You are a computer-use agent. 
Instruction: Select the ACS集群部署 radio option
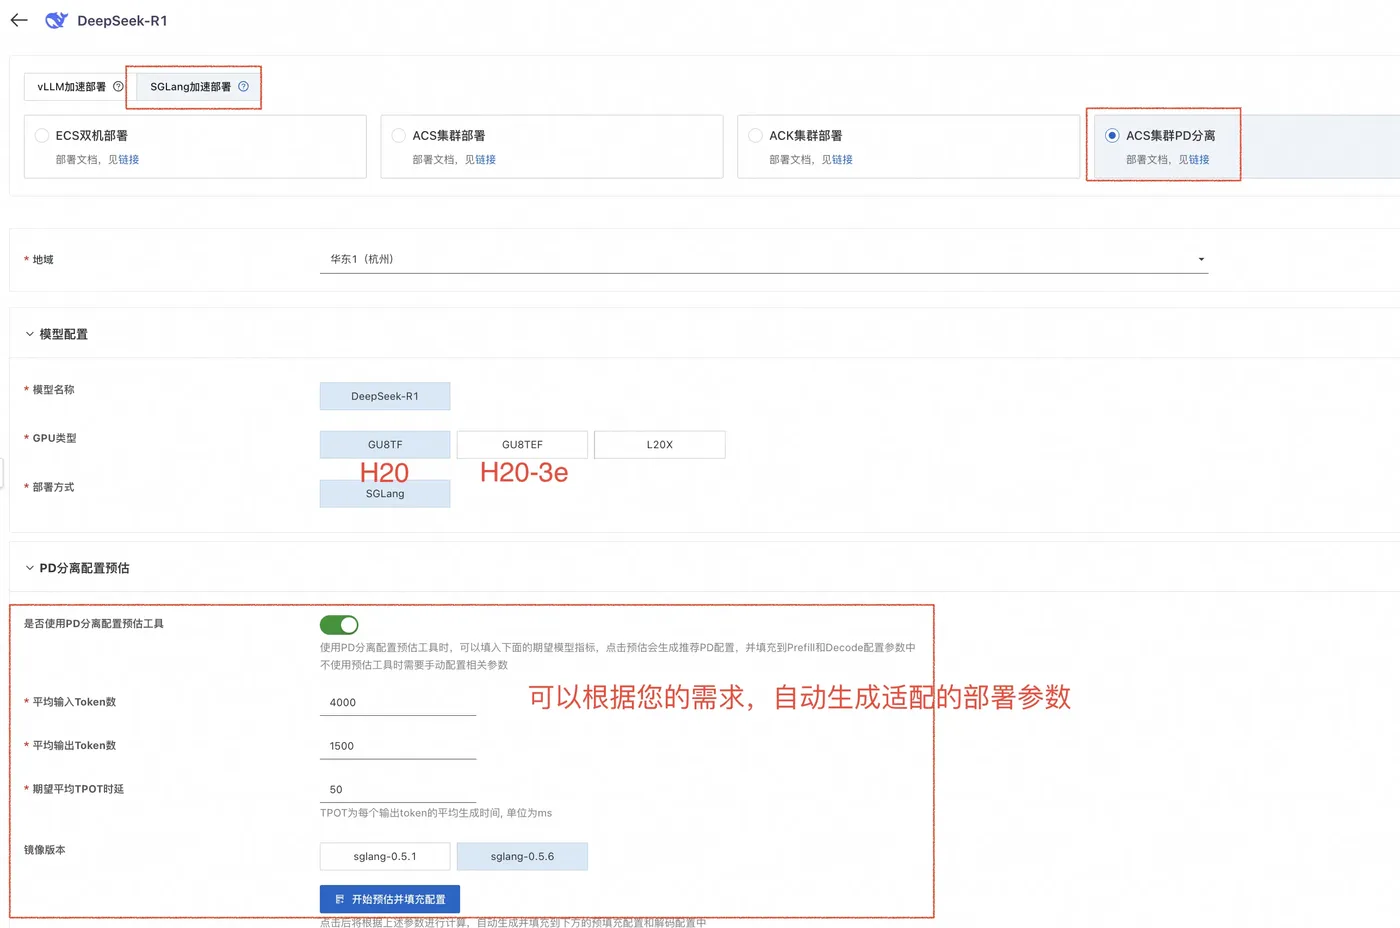[399, 136]
